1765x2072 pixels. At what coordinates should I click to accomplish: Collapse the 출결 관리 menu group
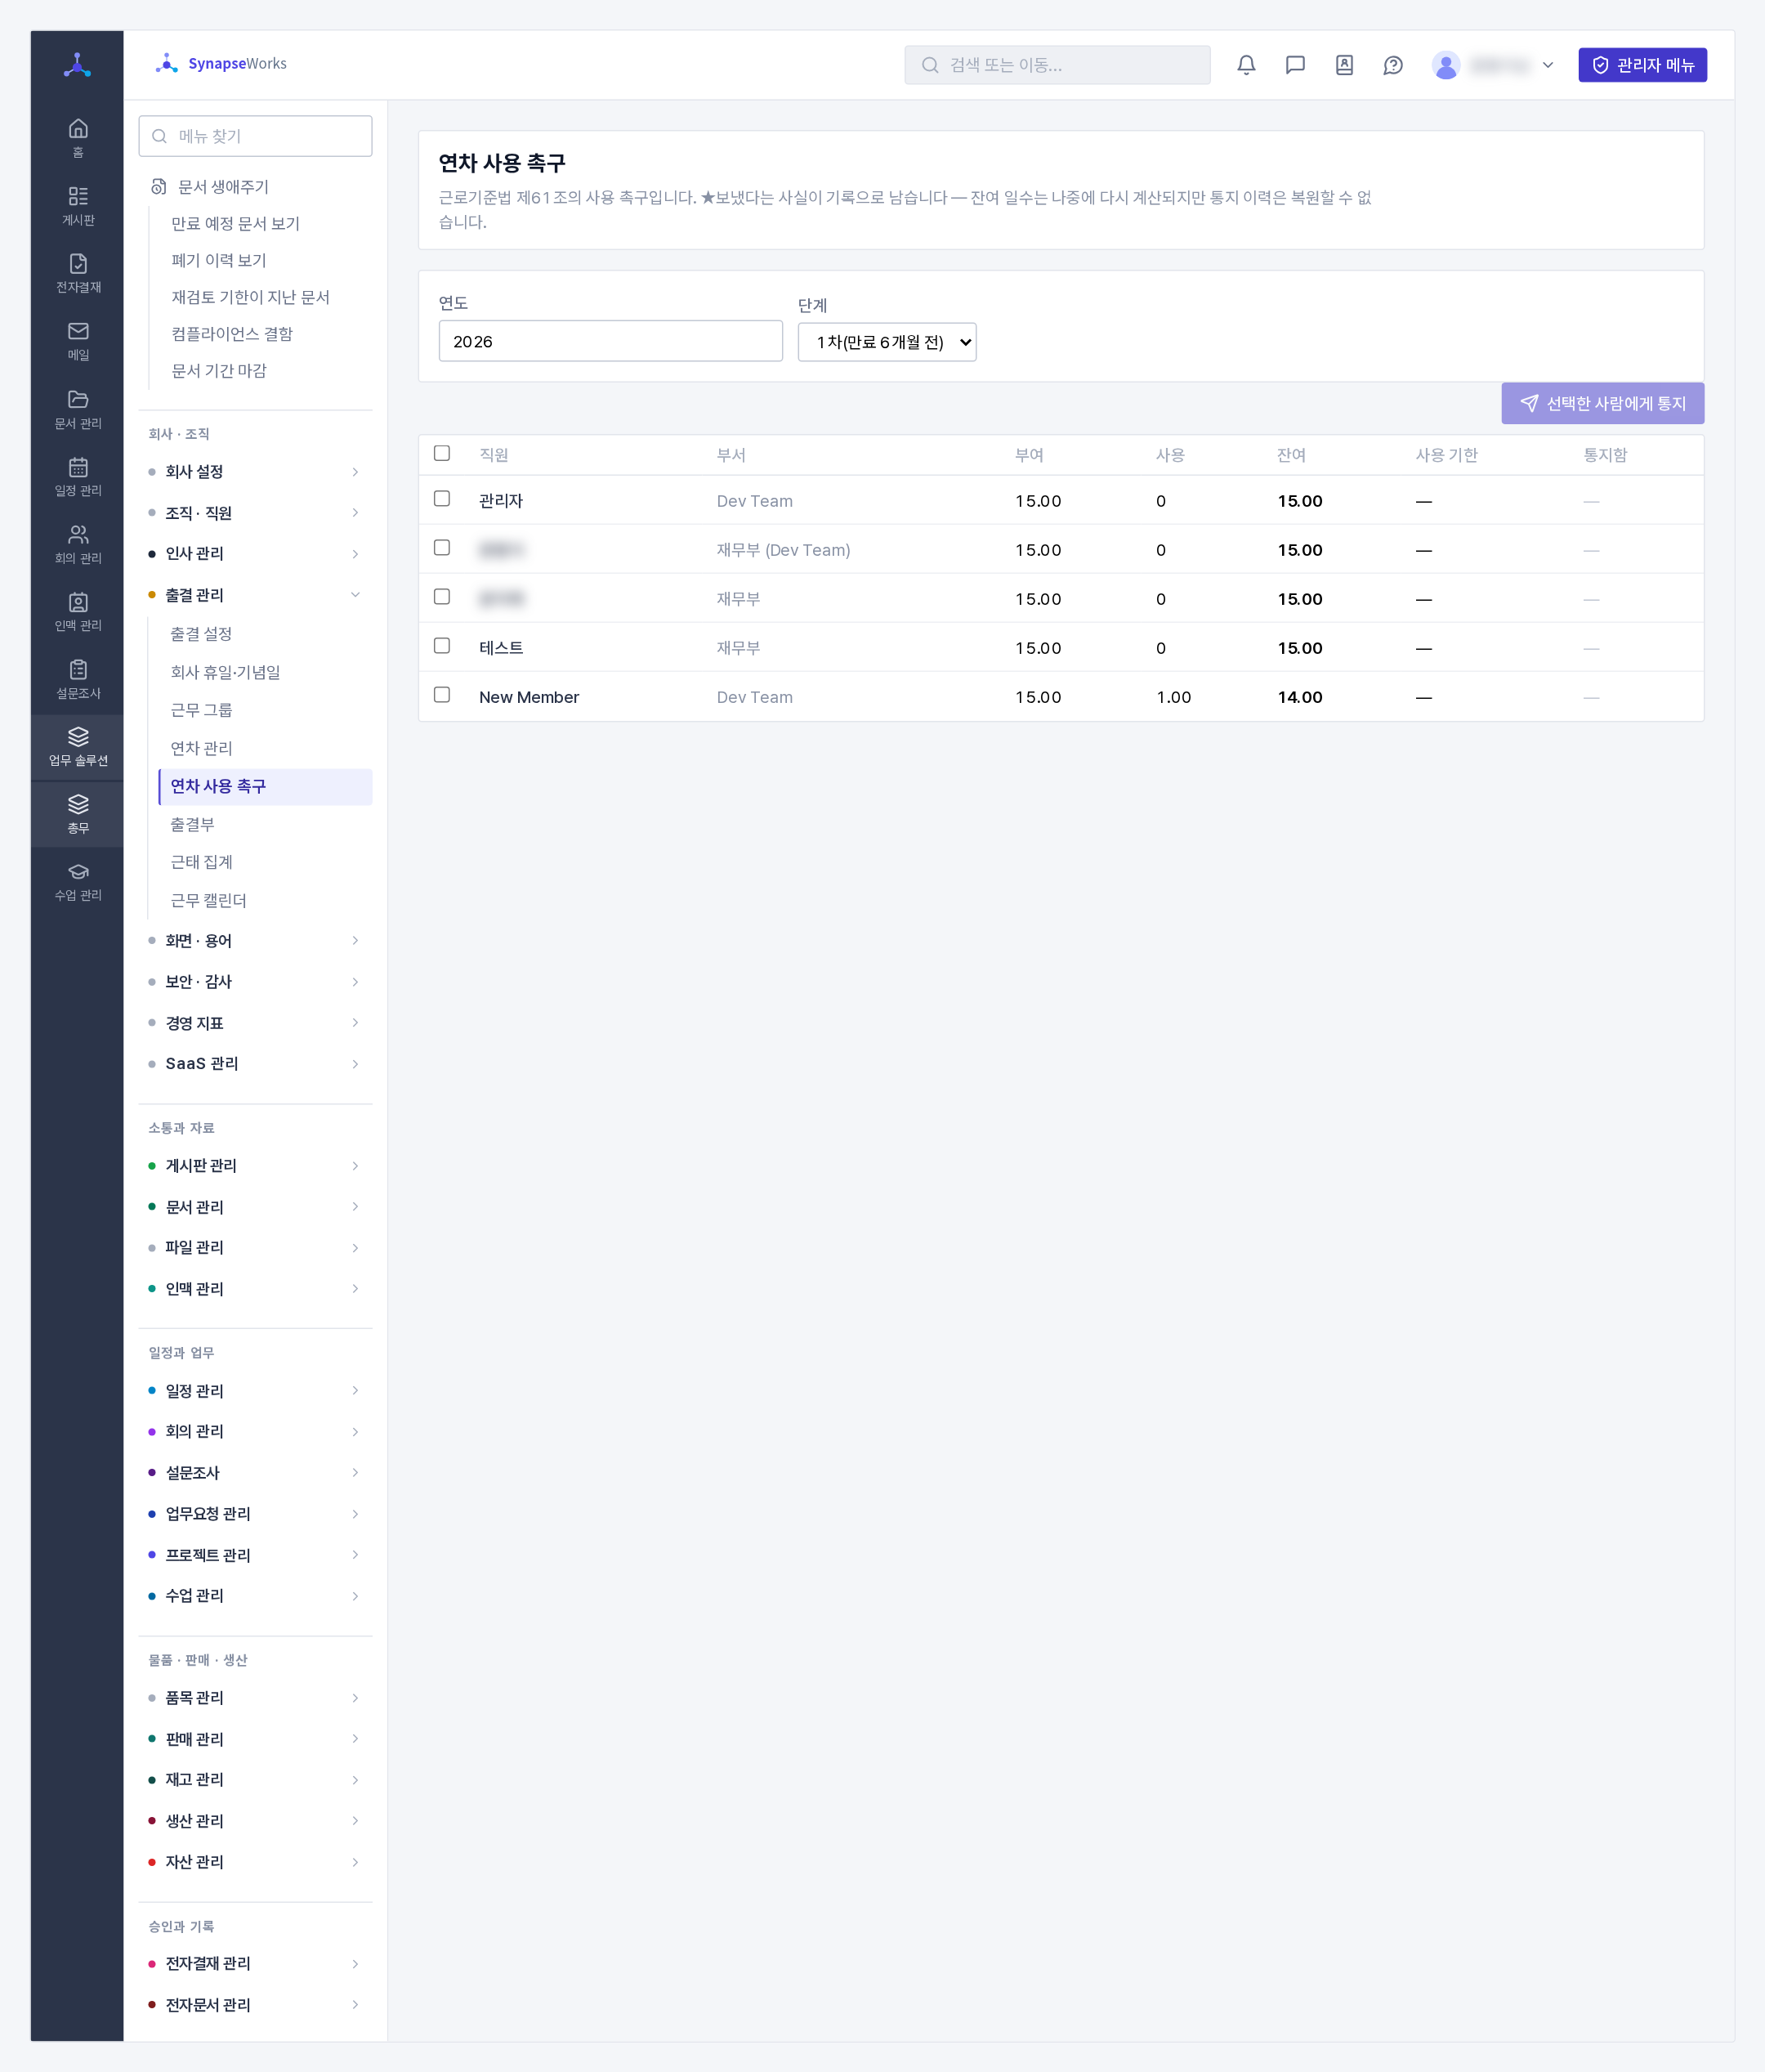coord(255,595)
